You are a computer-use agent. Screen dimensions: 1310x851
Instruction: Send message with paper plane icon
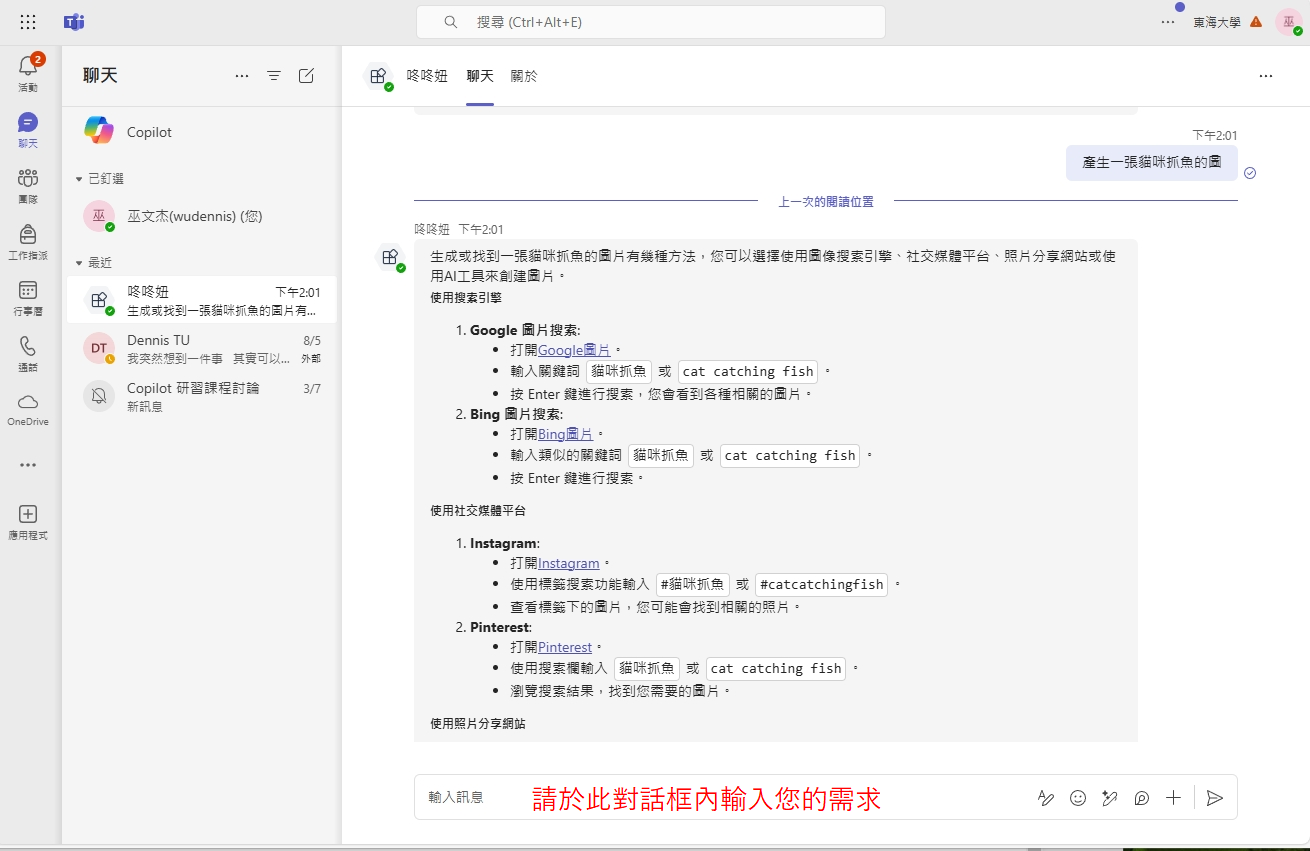point(1215,798)
